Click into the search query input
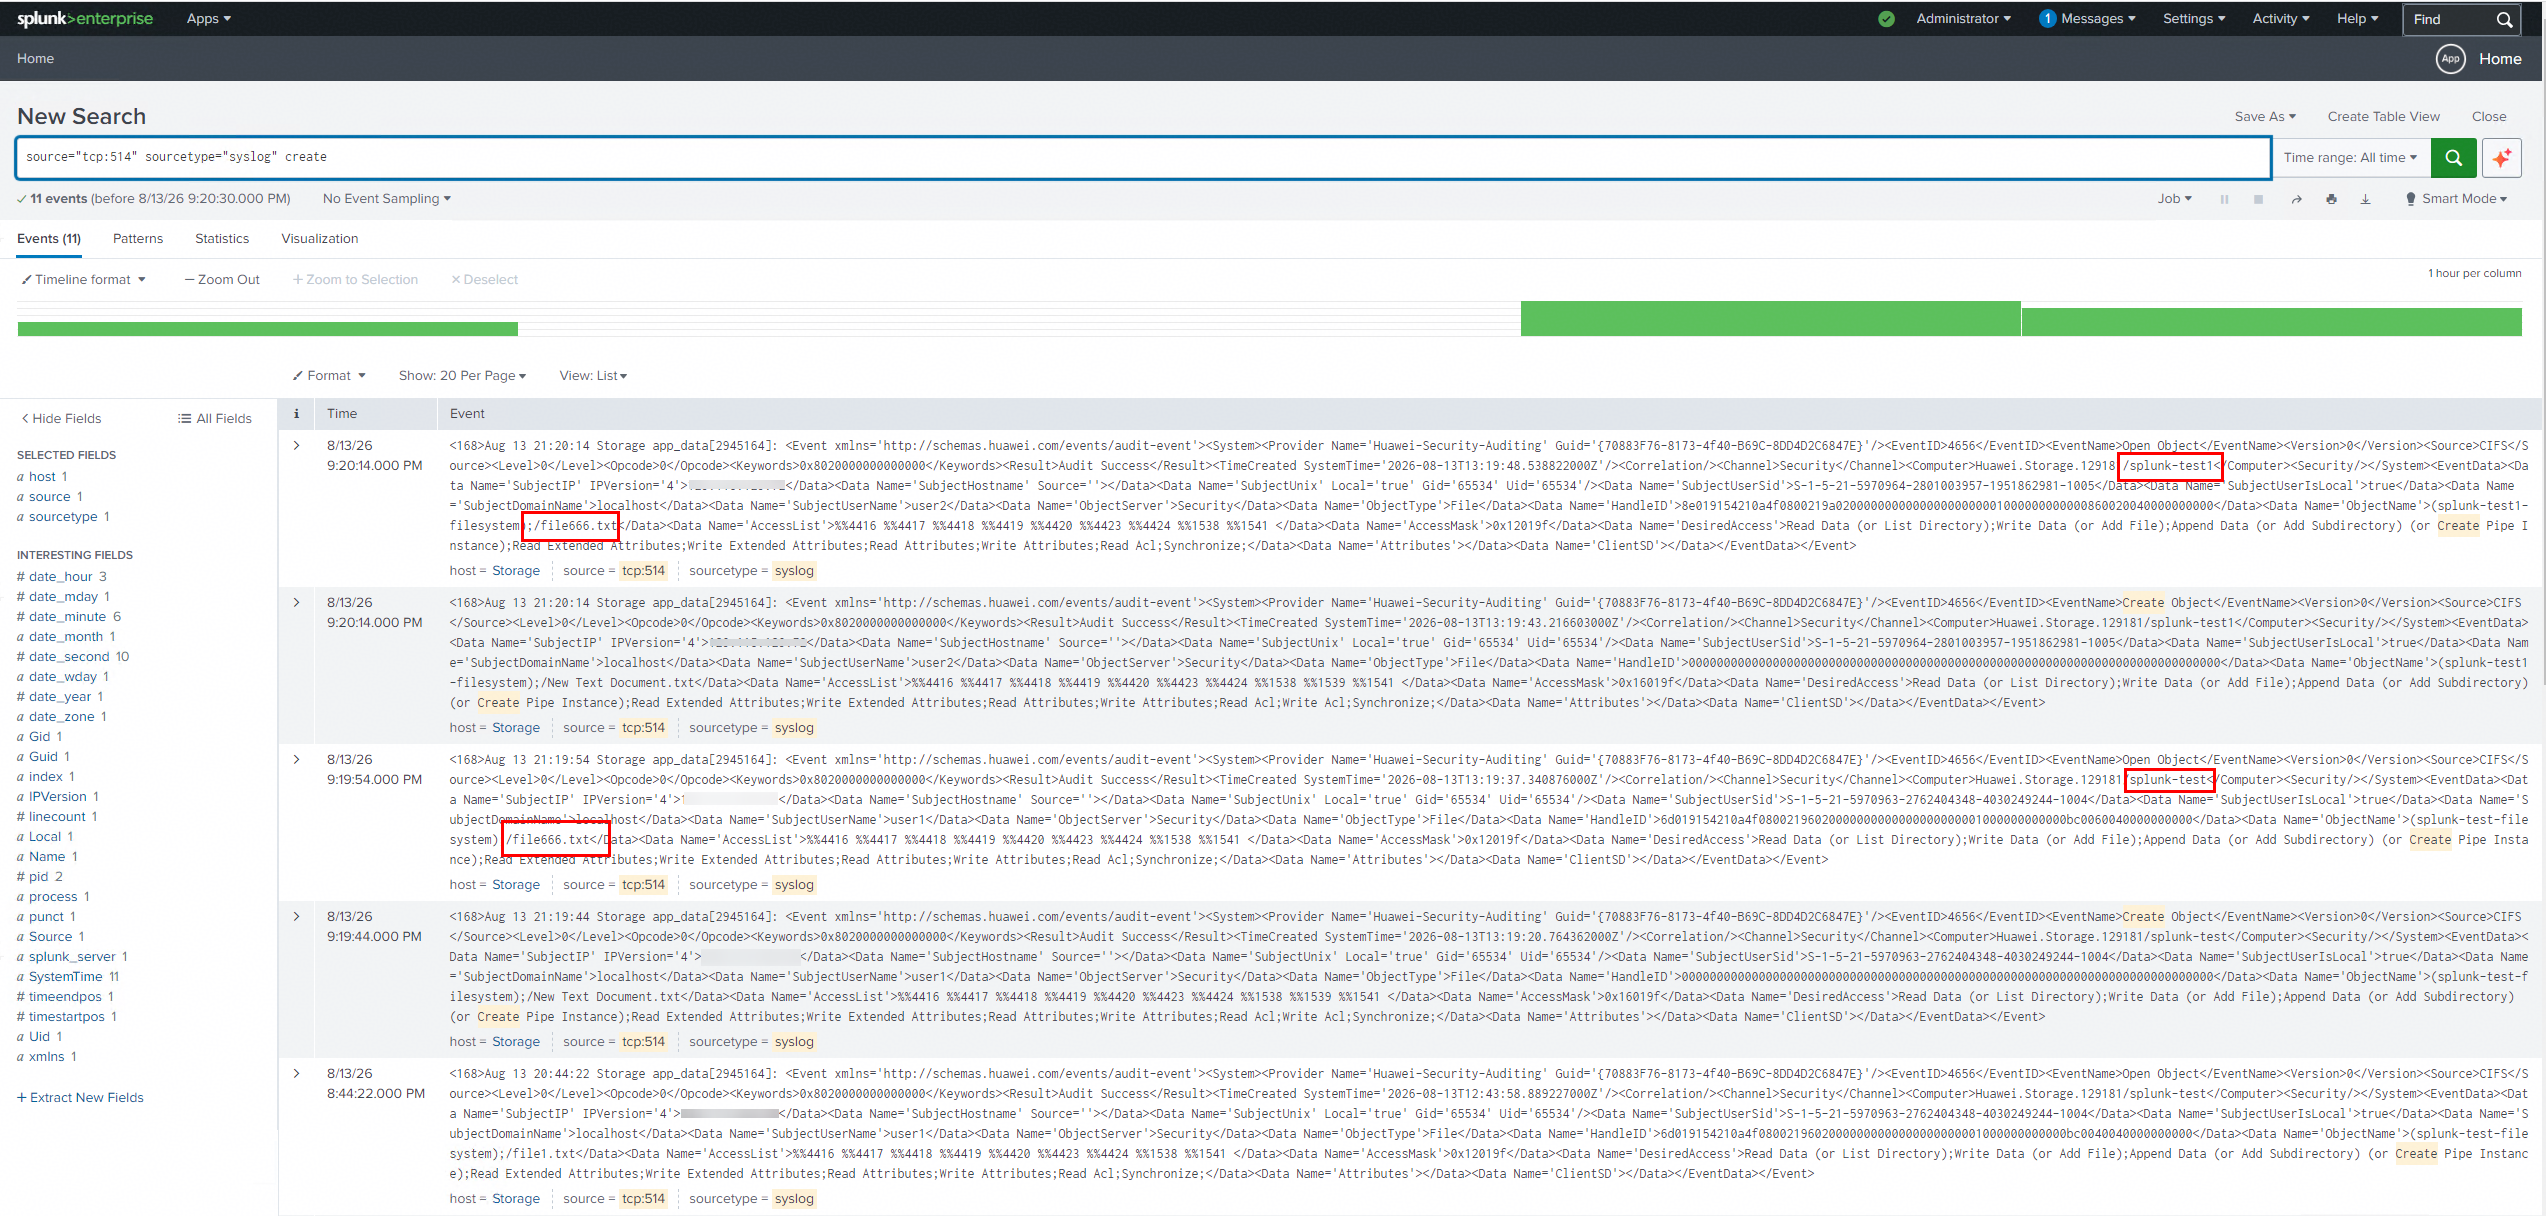The width and height of the screenshot is (2546, 1216). (x=1143, y=158)
